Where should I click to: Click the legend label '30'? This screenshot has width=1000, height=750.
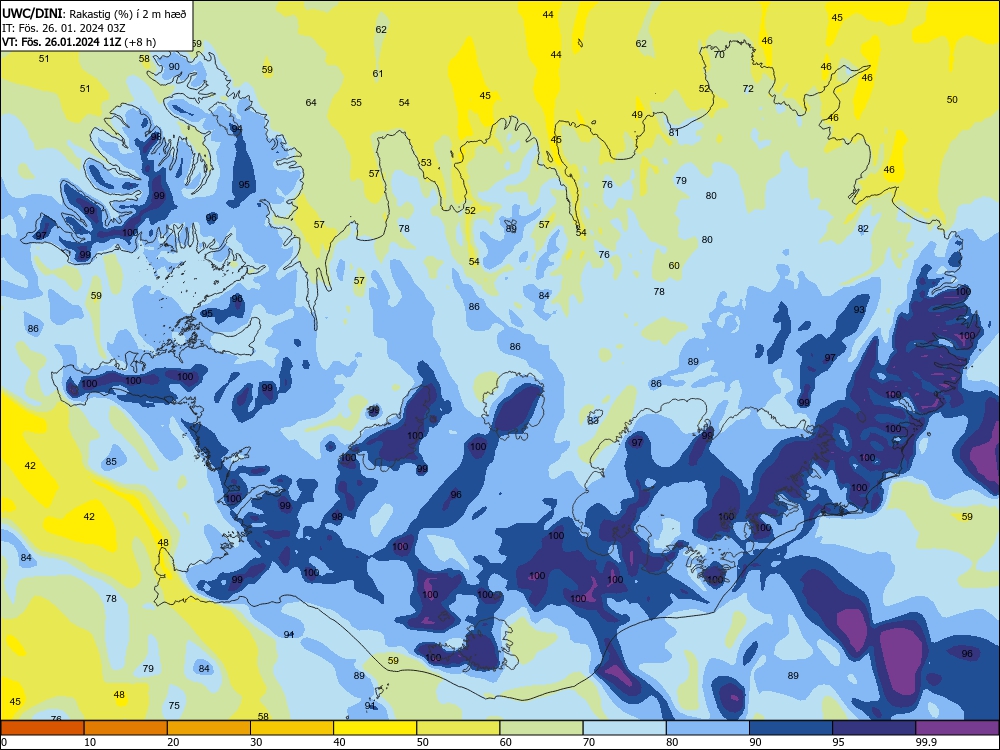pyautogui.click(x=256, y=742)
